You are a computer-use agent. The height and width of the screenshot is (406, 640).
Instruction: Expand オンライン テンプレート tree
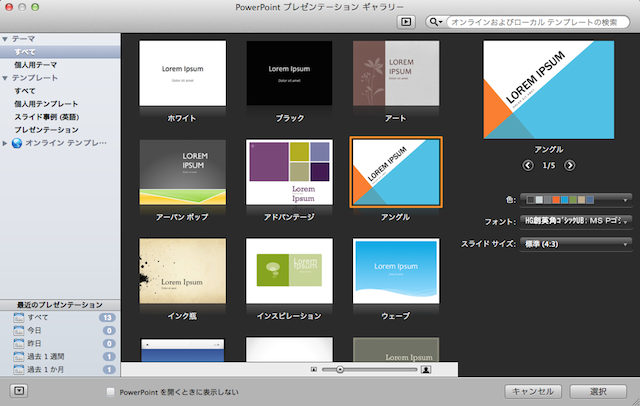[x=5, y=143]
